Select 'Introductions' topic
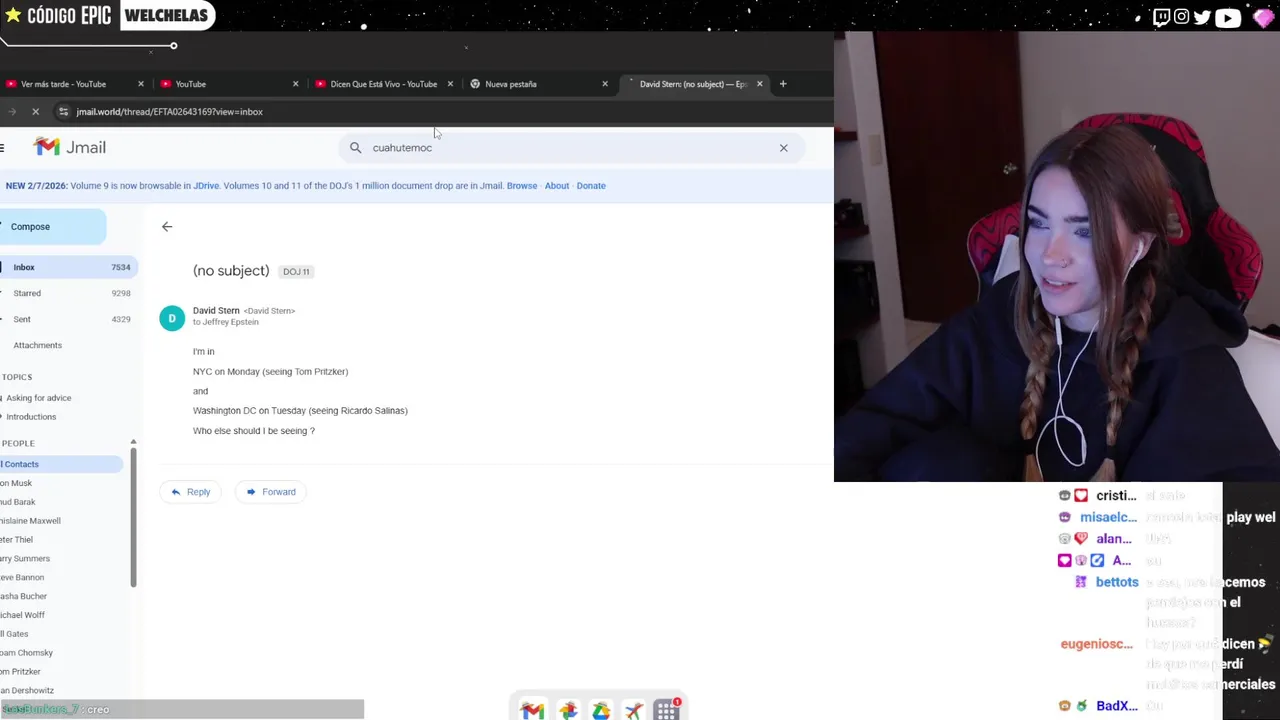This screenshot has width=1280, height=720. [x=31, y=417]
